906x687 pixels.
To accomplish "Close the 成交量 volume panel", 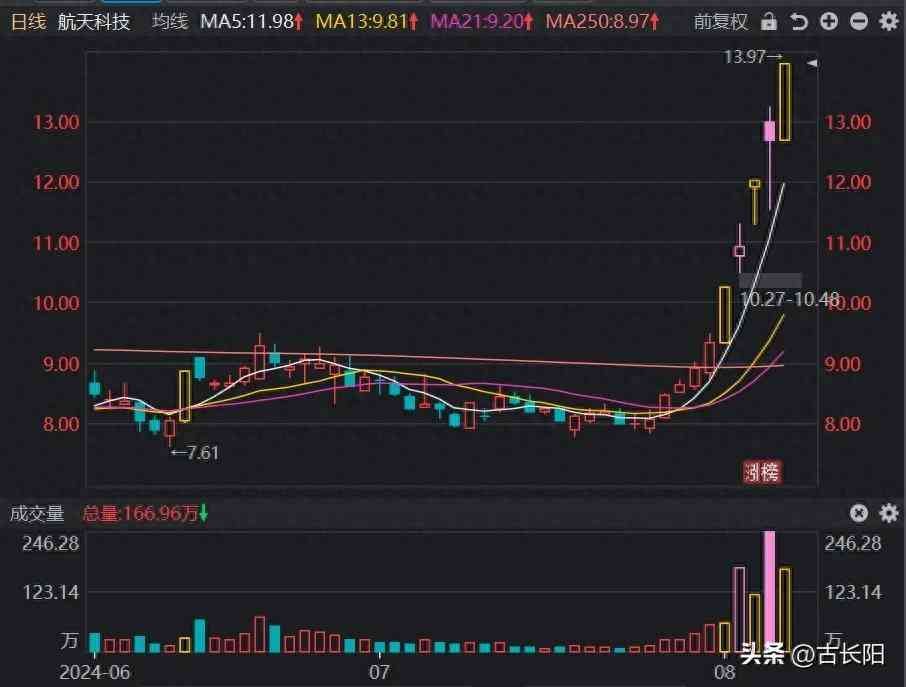I will pyautogui.click(x=859, y=513).
